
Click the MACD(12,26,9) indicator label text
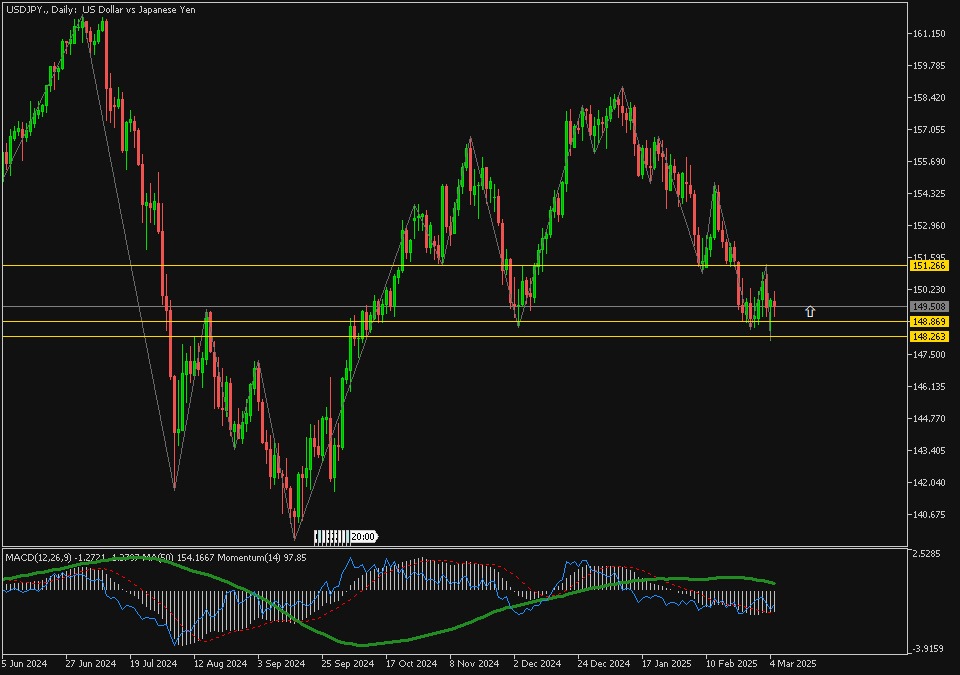pos(39,557)
